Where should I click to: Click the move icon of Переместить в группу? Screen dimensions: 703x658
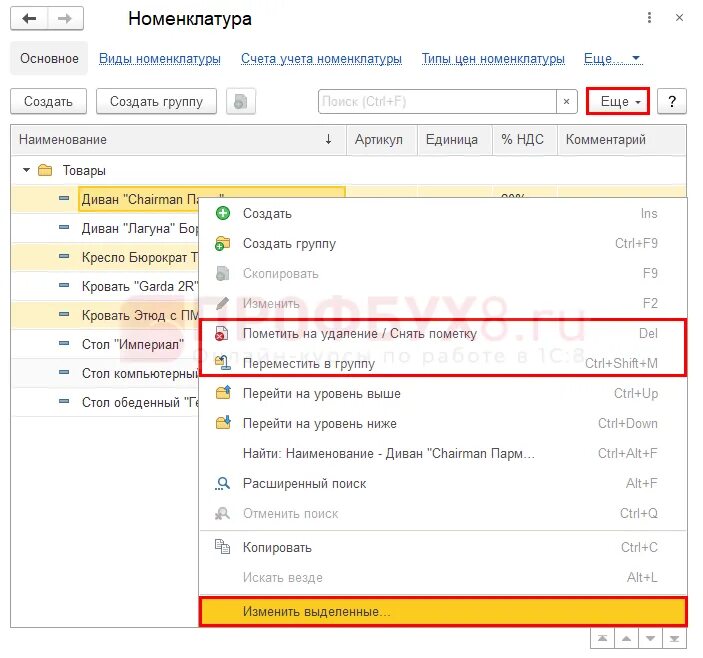click(223, 363)
